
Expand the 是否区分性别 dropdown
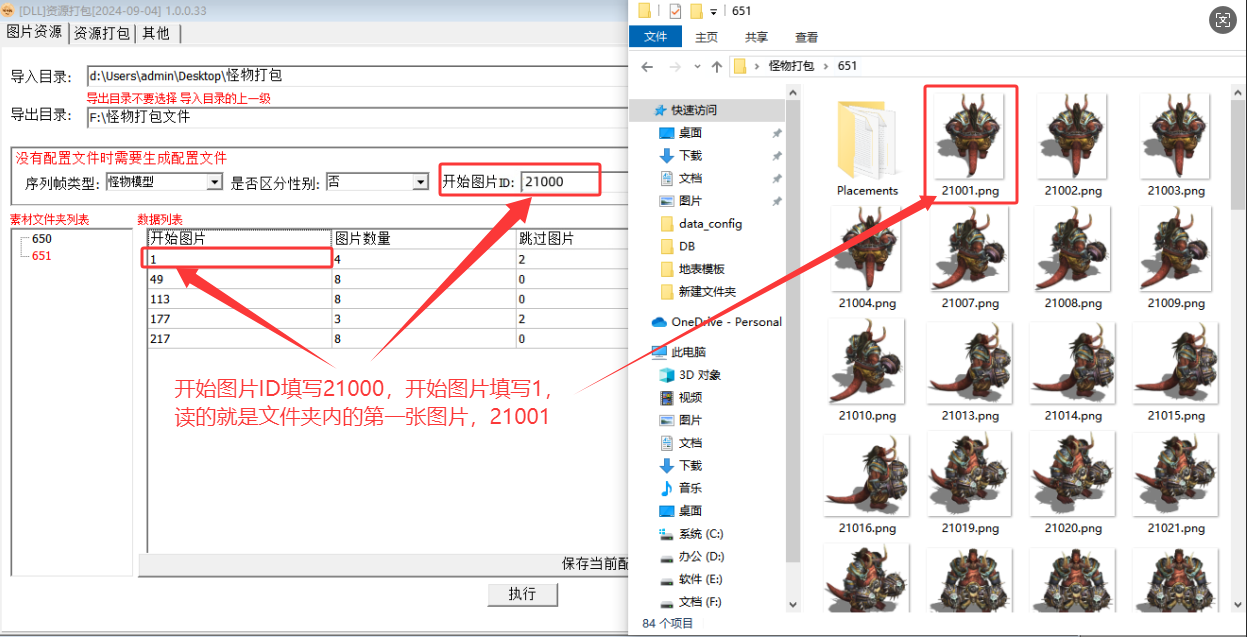tap(420, 182)
